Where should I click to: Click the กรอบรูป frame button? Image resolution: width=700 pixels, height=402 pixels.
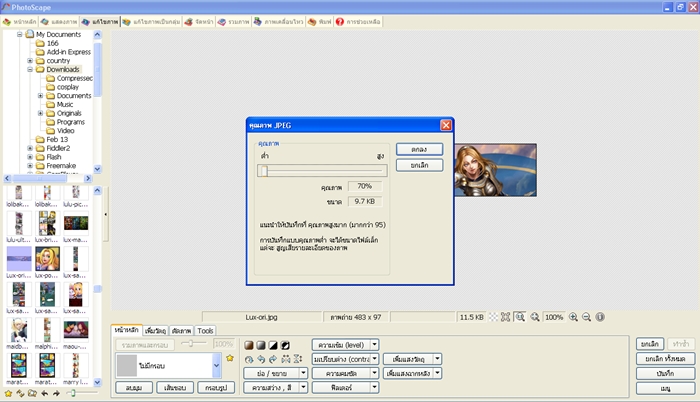217,388
